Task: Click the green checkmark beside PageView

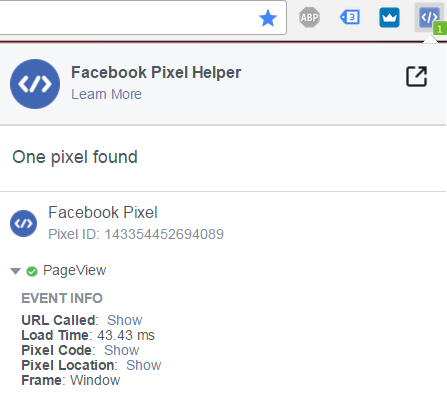Action: click(x=32, y=271)
